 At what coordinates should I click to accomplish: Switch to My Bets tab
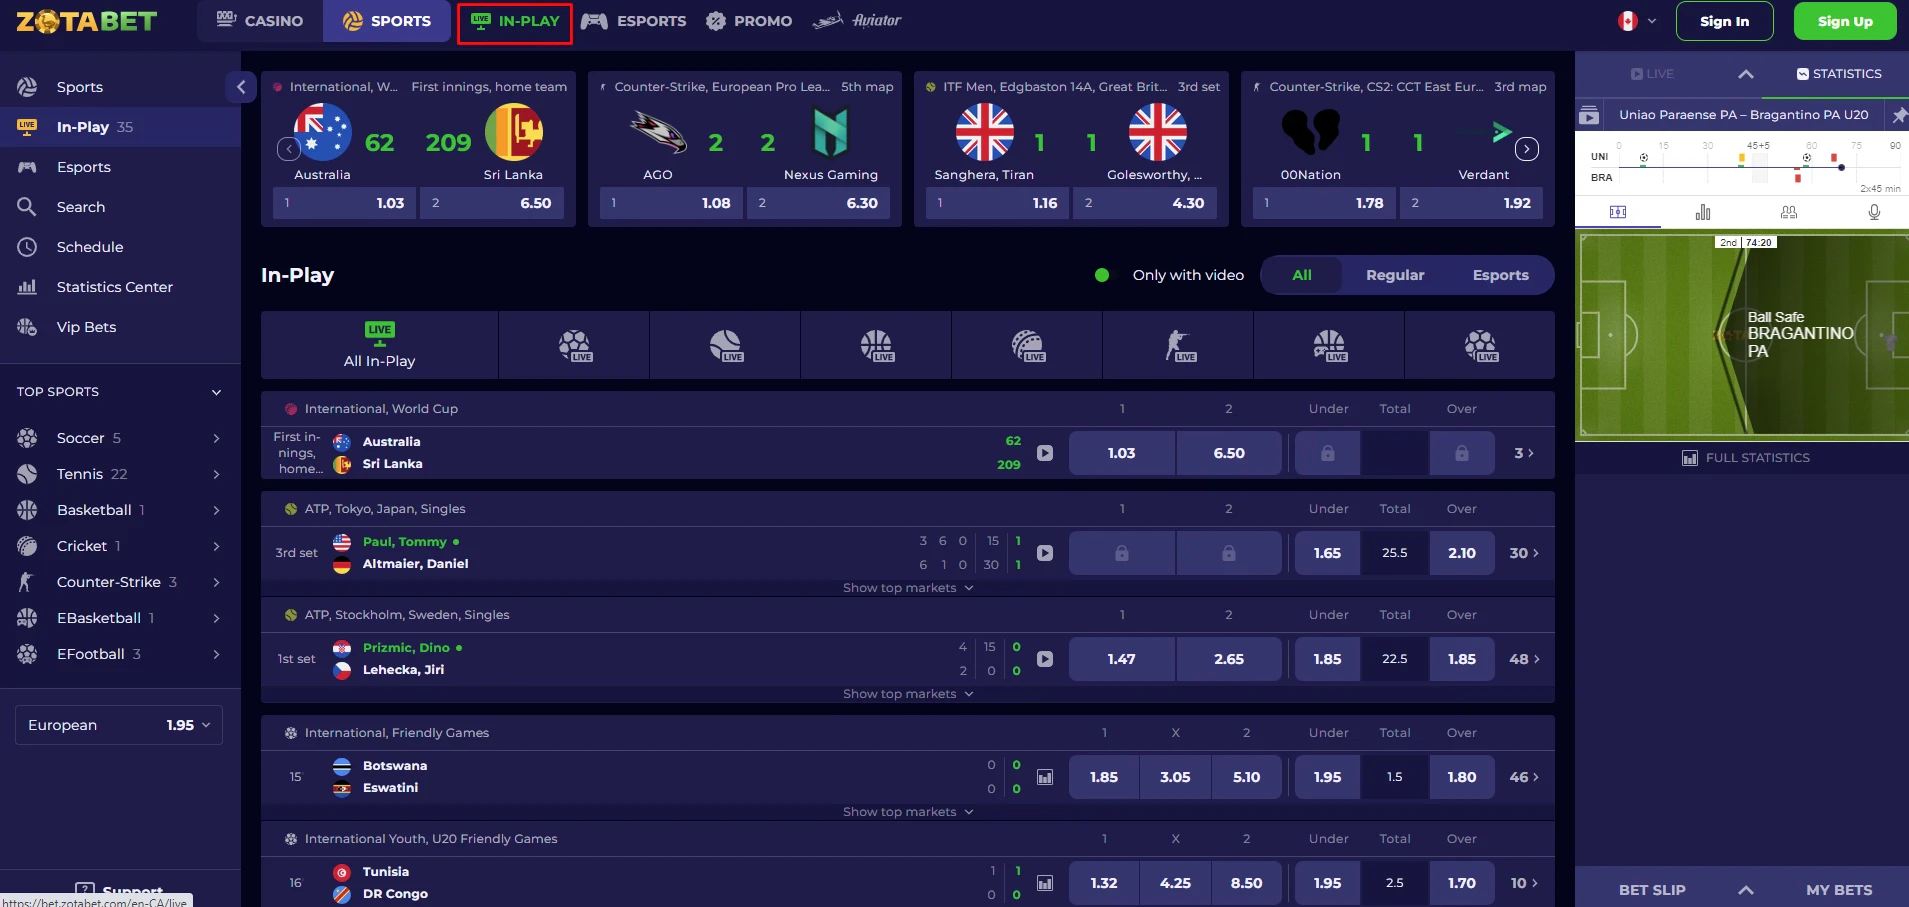click(1838, 890)
